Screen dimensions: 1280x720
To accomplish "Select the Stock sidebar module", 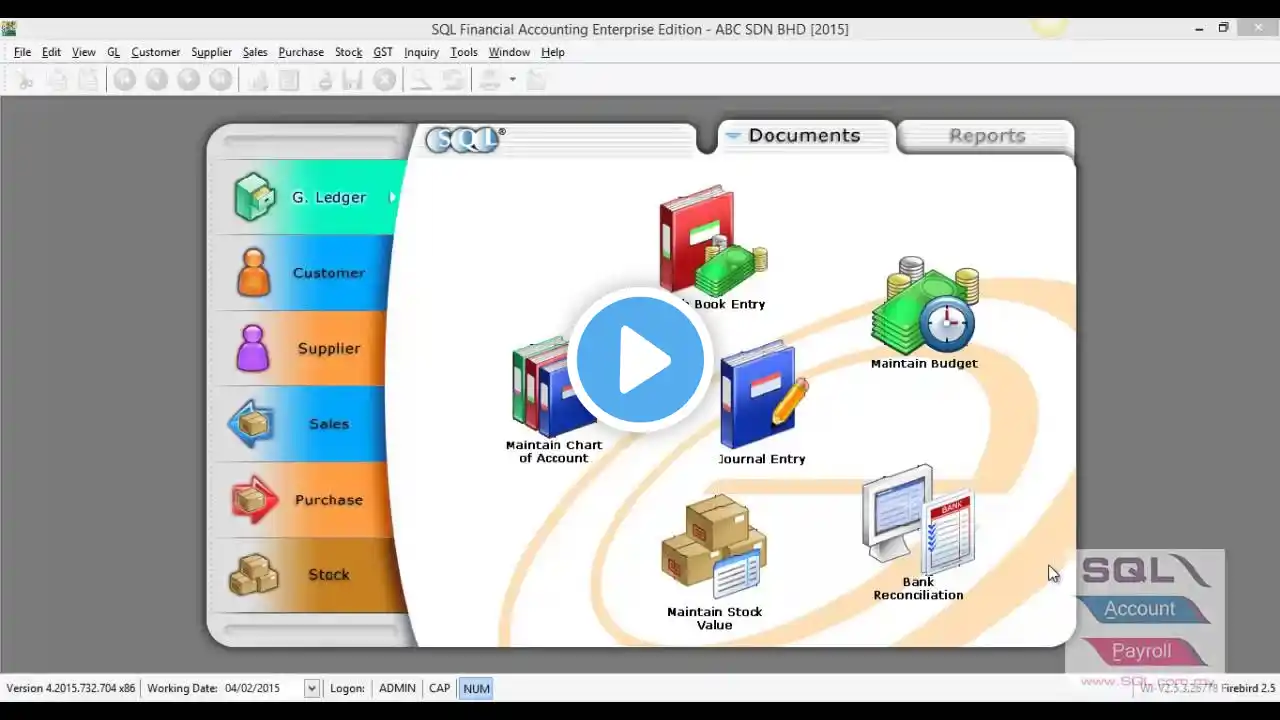I will pyautogui.click(x=310, y=575).
